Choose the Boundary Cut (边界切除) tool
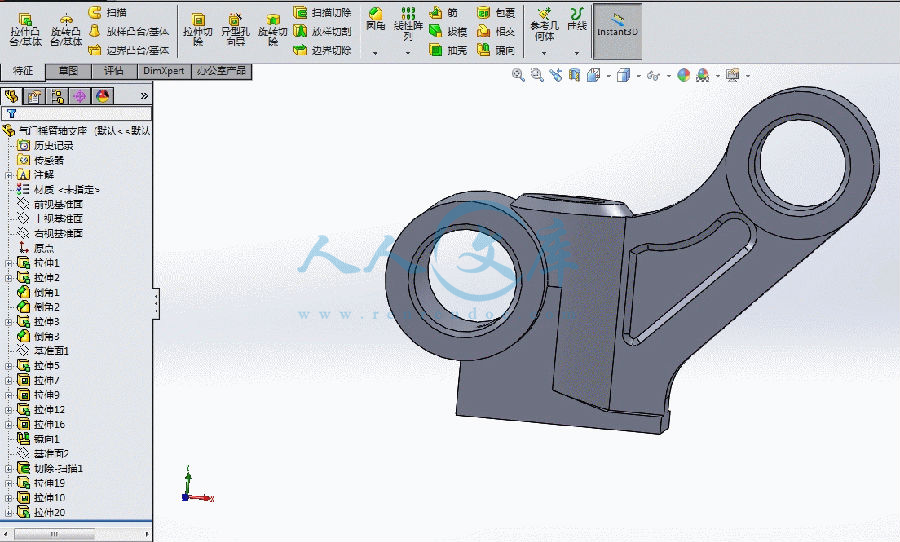 [322, 50]
